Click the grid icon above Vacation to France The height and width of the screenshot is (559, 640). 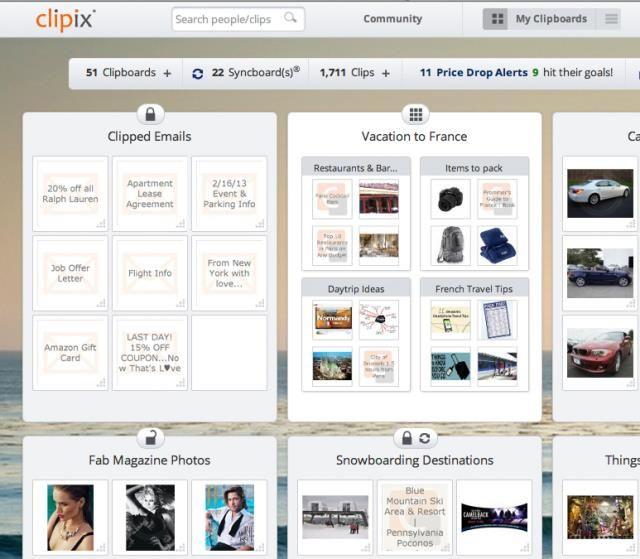[416, 114]
